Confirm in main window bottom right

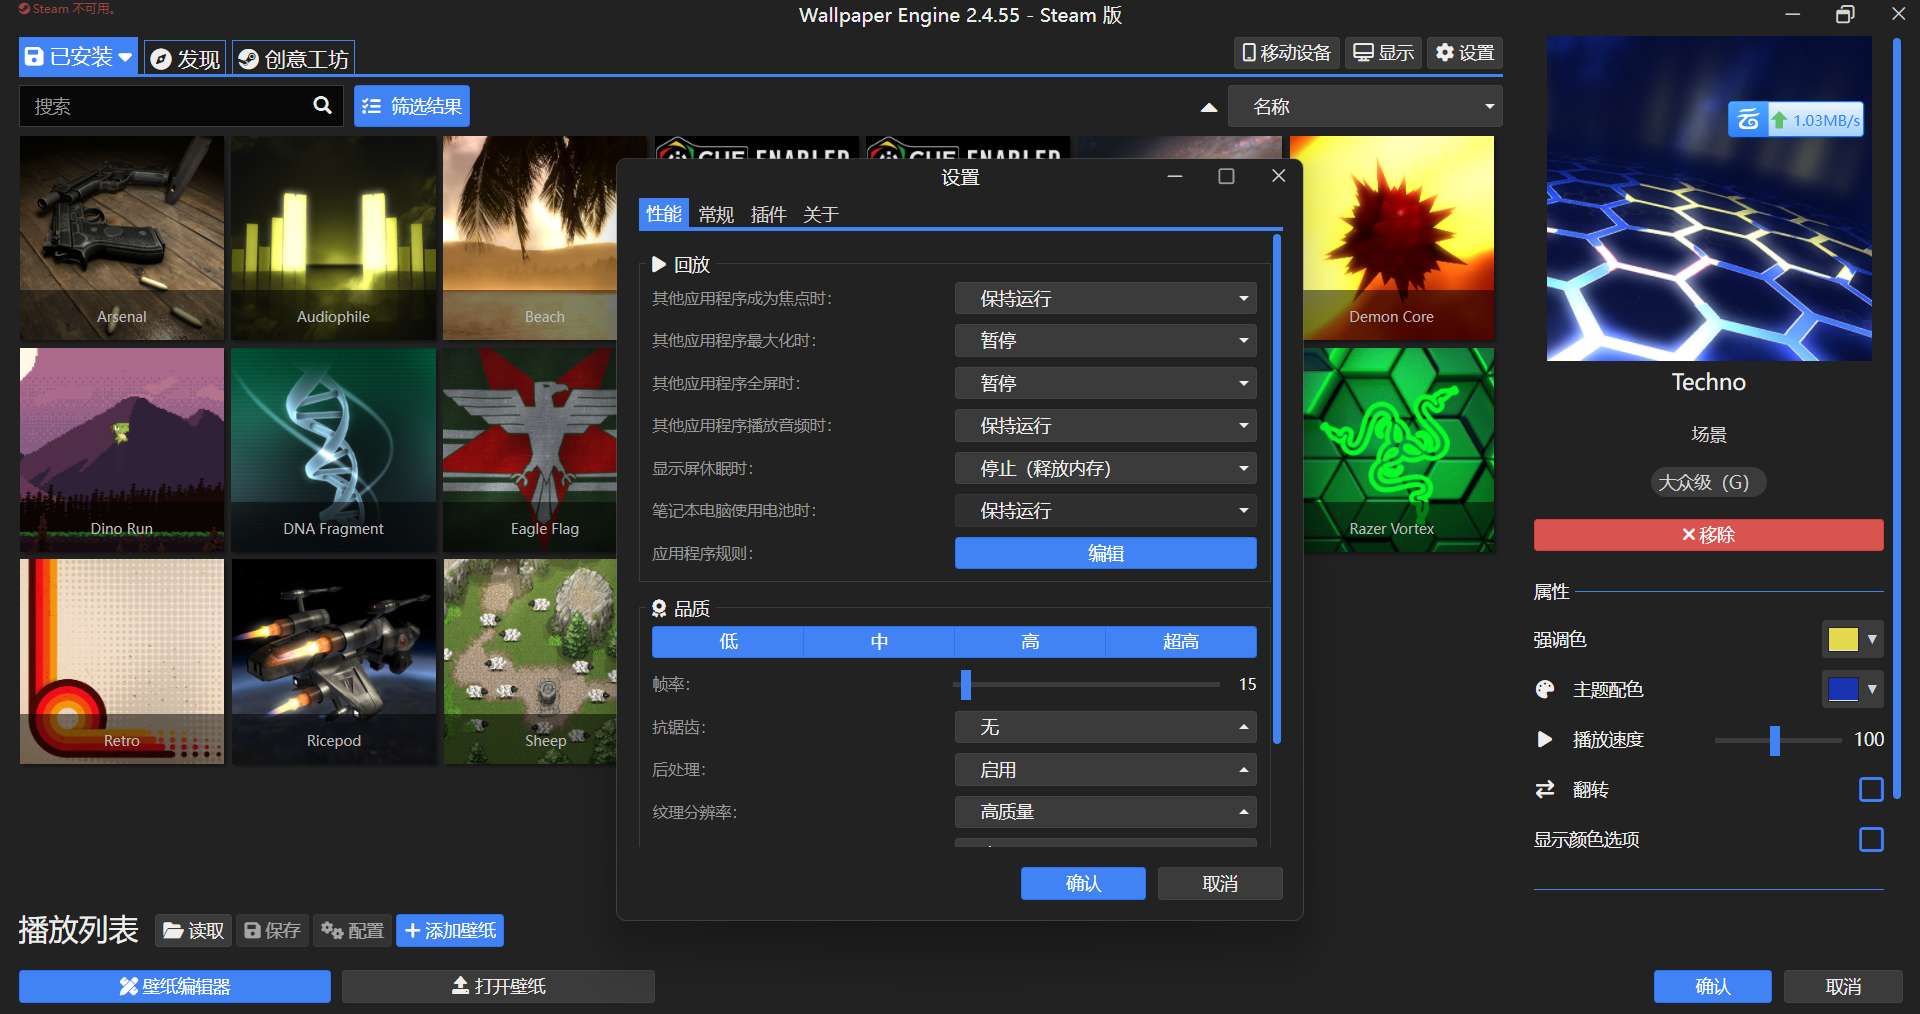(x=1713, y=986)
